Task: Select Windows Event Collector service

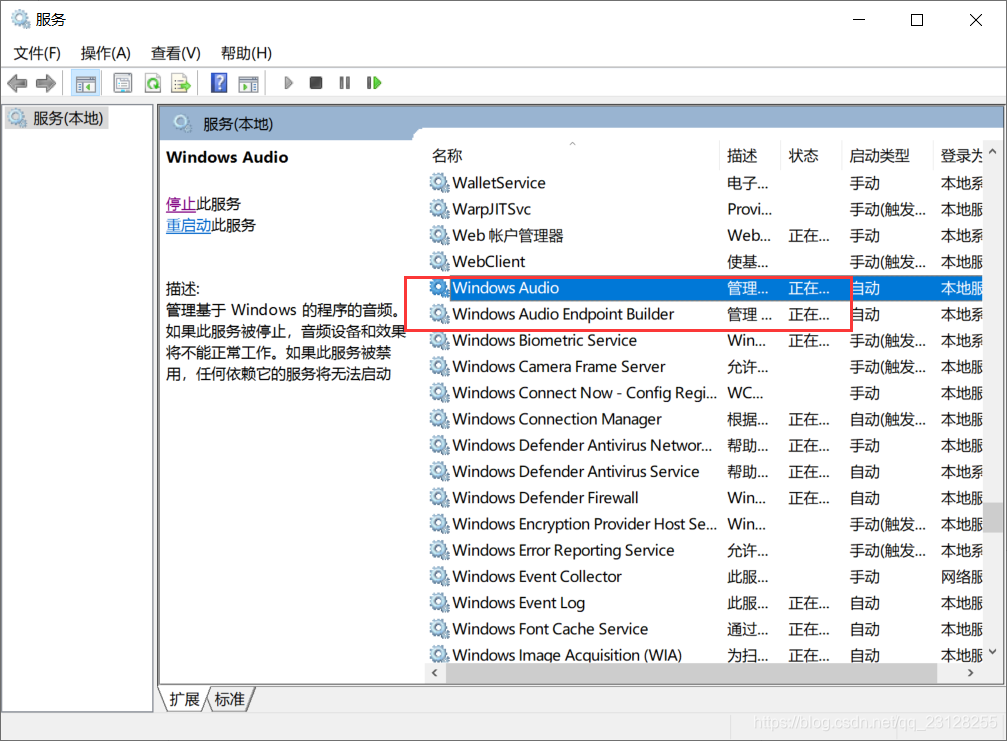Action: 705,577
